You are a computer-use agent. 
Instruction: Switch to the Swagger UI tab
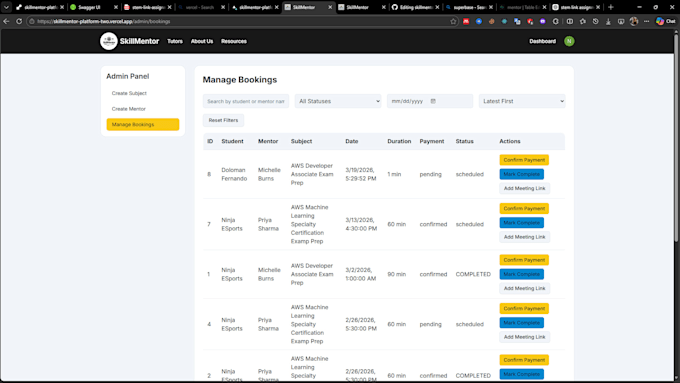(94, 7)
